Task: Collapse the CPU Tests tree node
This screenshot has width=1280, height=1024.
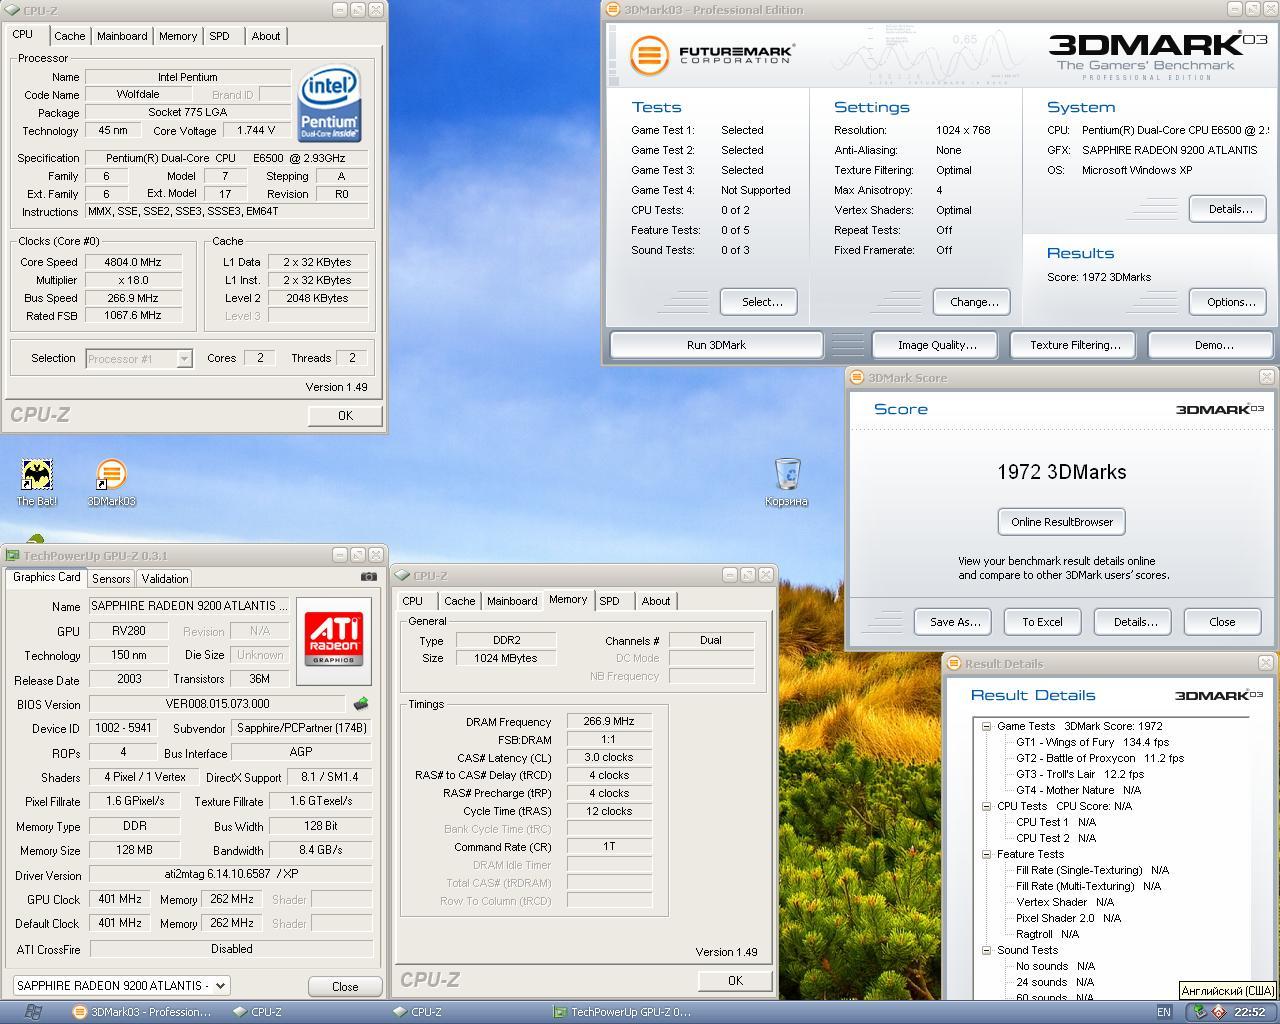Action: (x=986, y=806)
